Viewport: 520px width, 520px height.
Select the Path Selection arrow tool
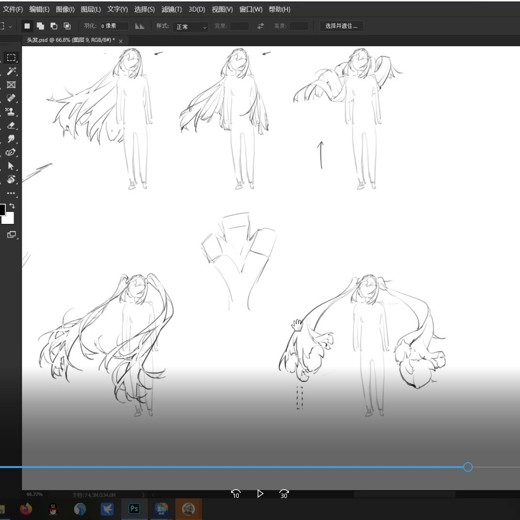(11, 166)
